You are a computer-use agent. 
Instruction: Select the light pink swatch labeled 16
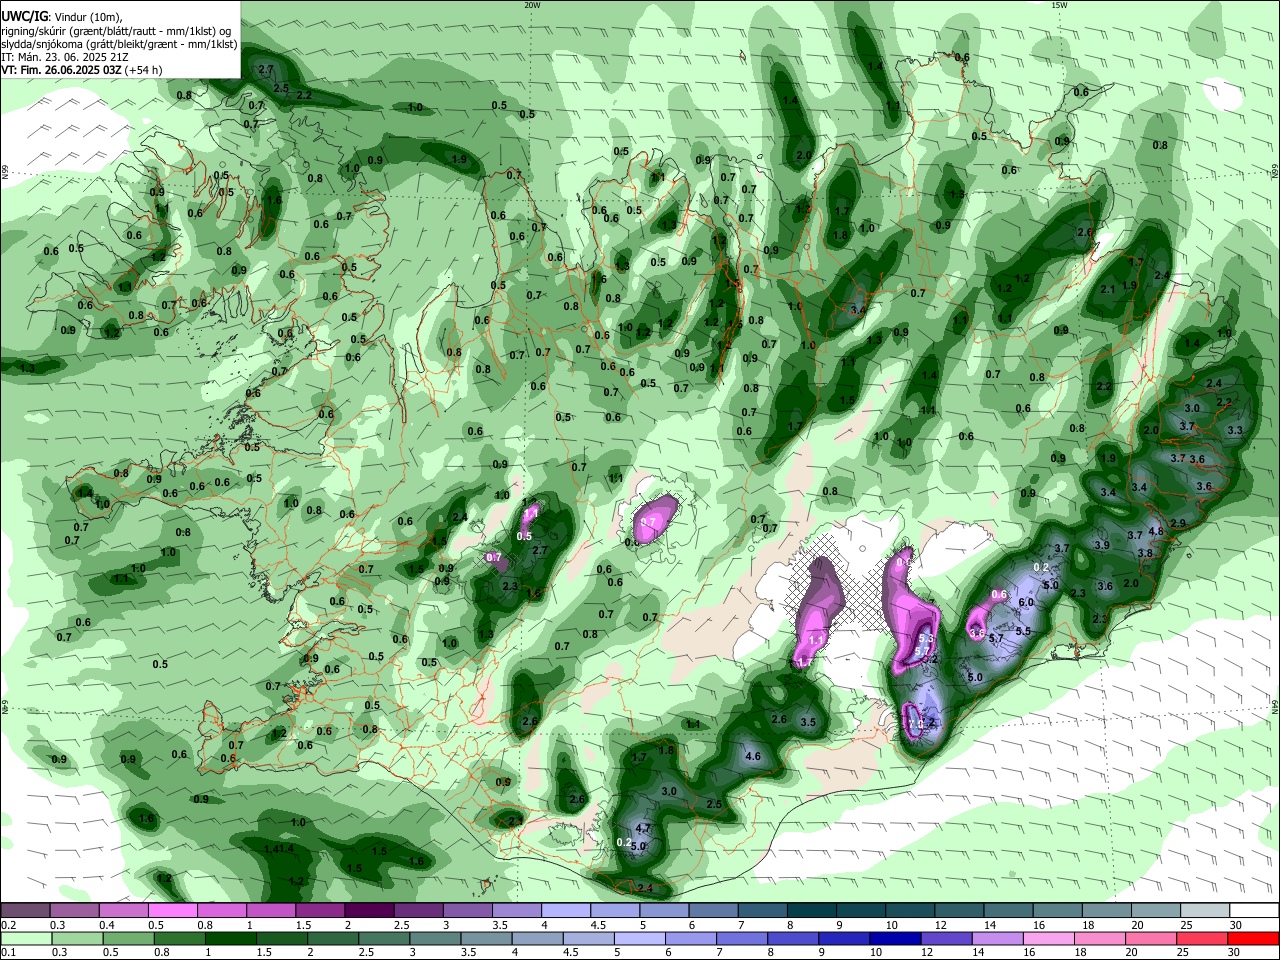1048,938
